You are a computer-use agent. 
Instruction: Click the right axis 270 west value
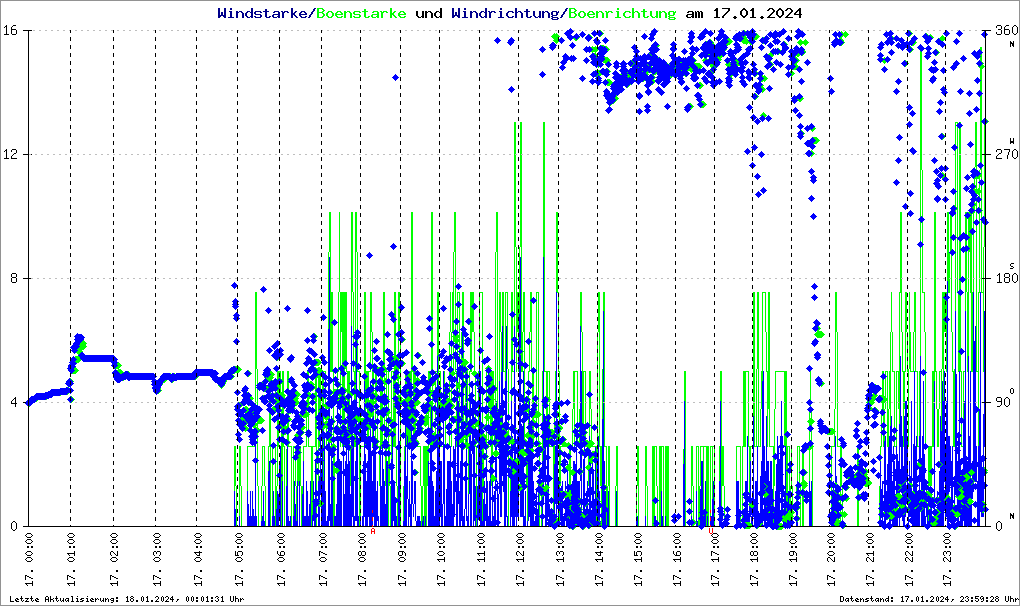point(1004,155)
